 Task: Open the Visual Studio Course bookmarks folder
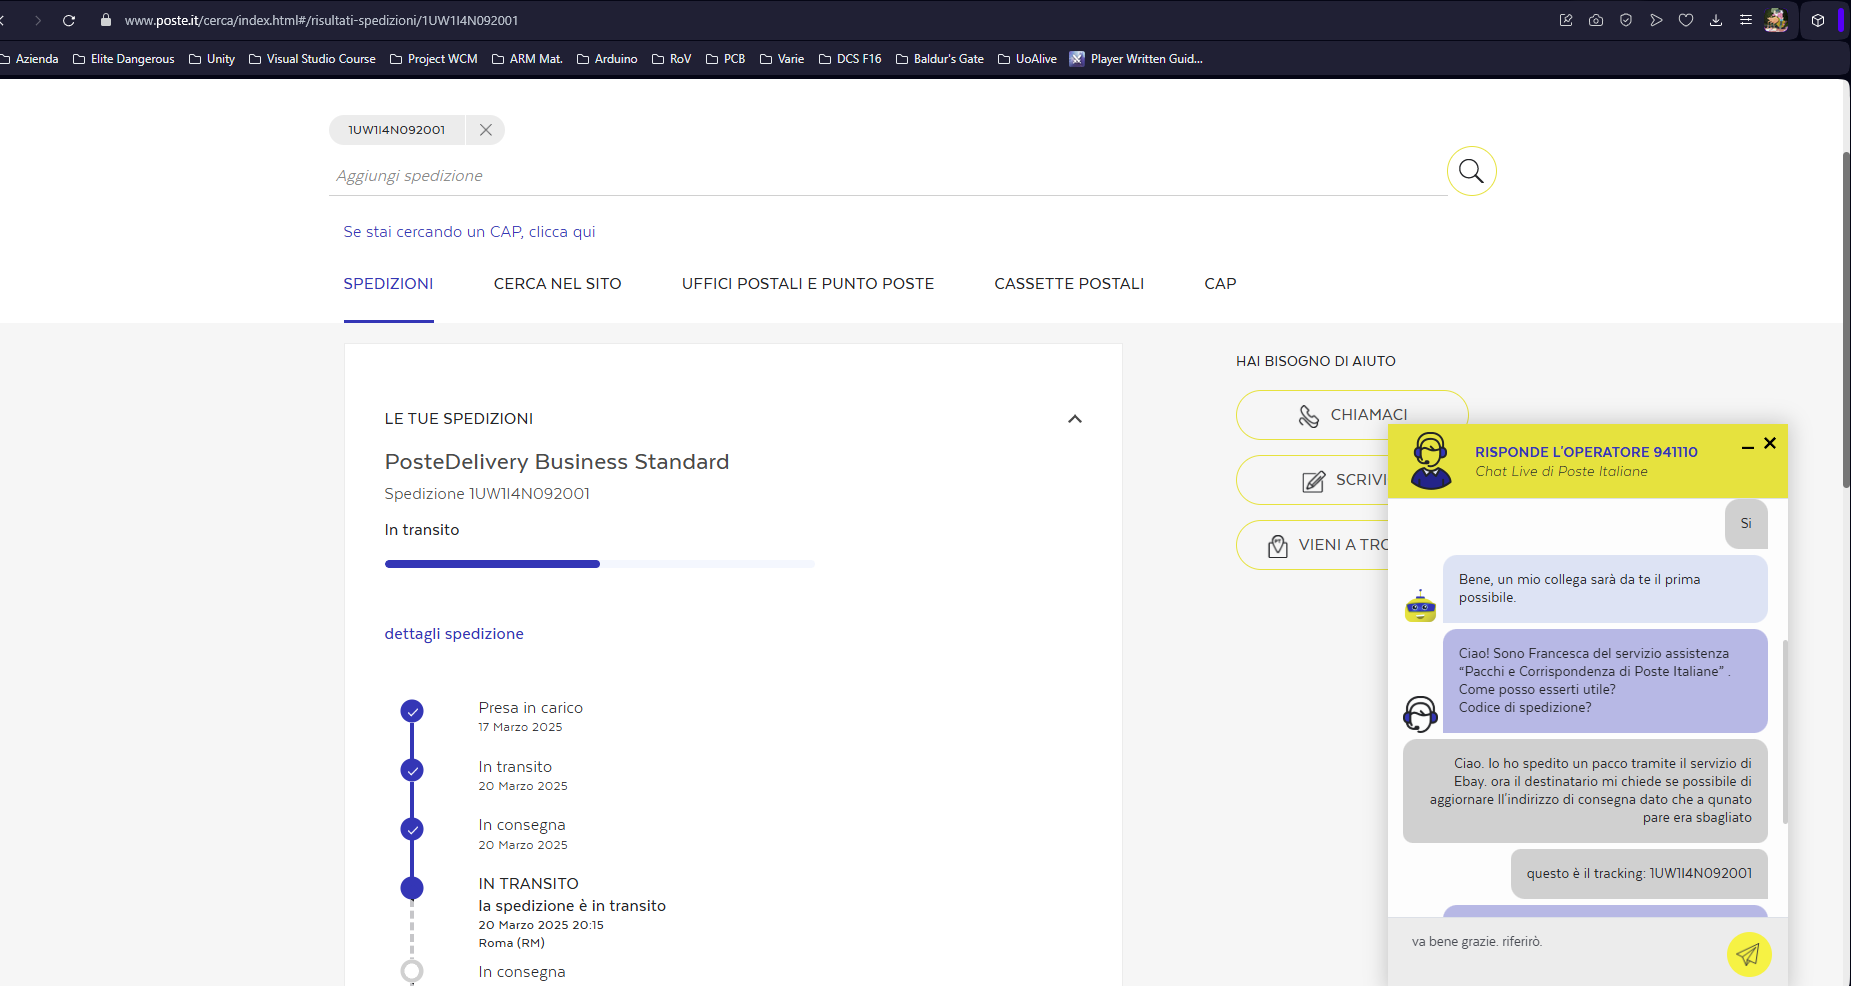pos(312,59)
